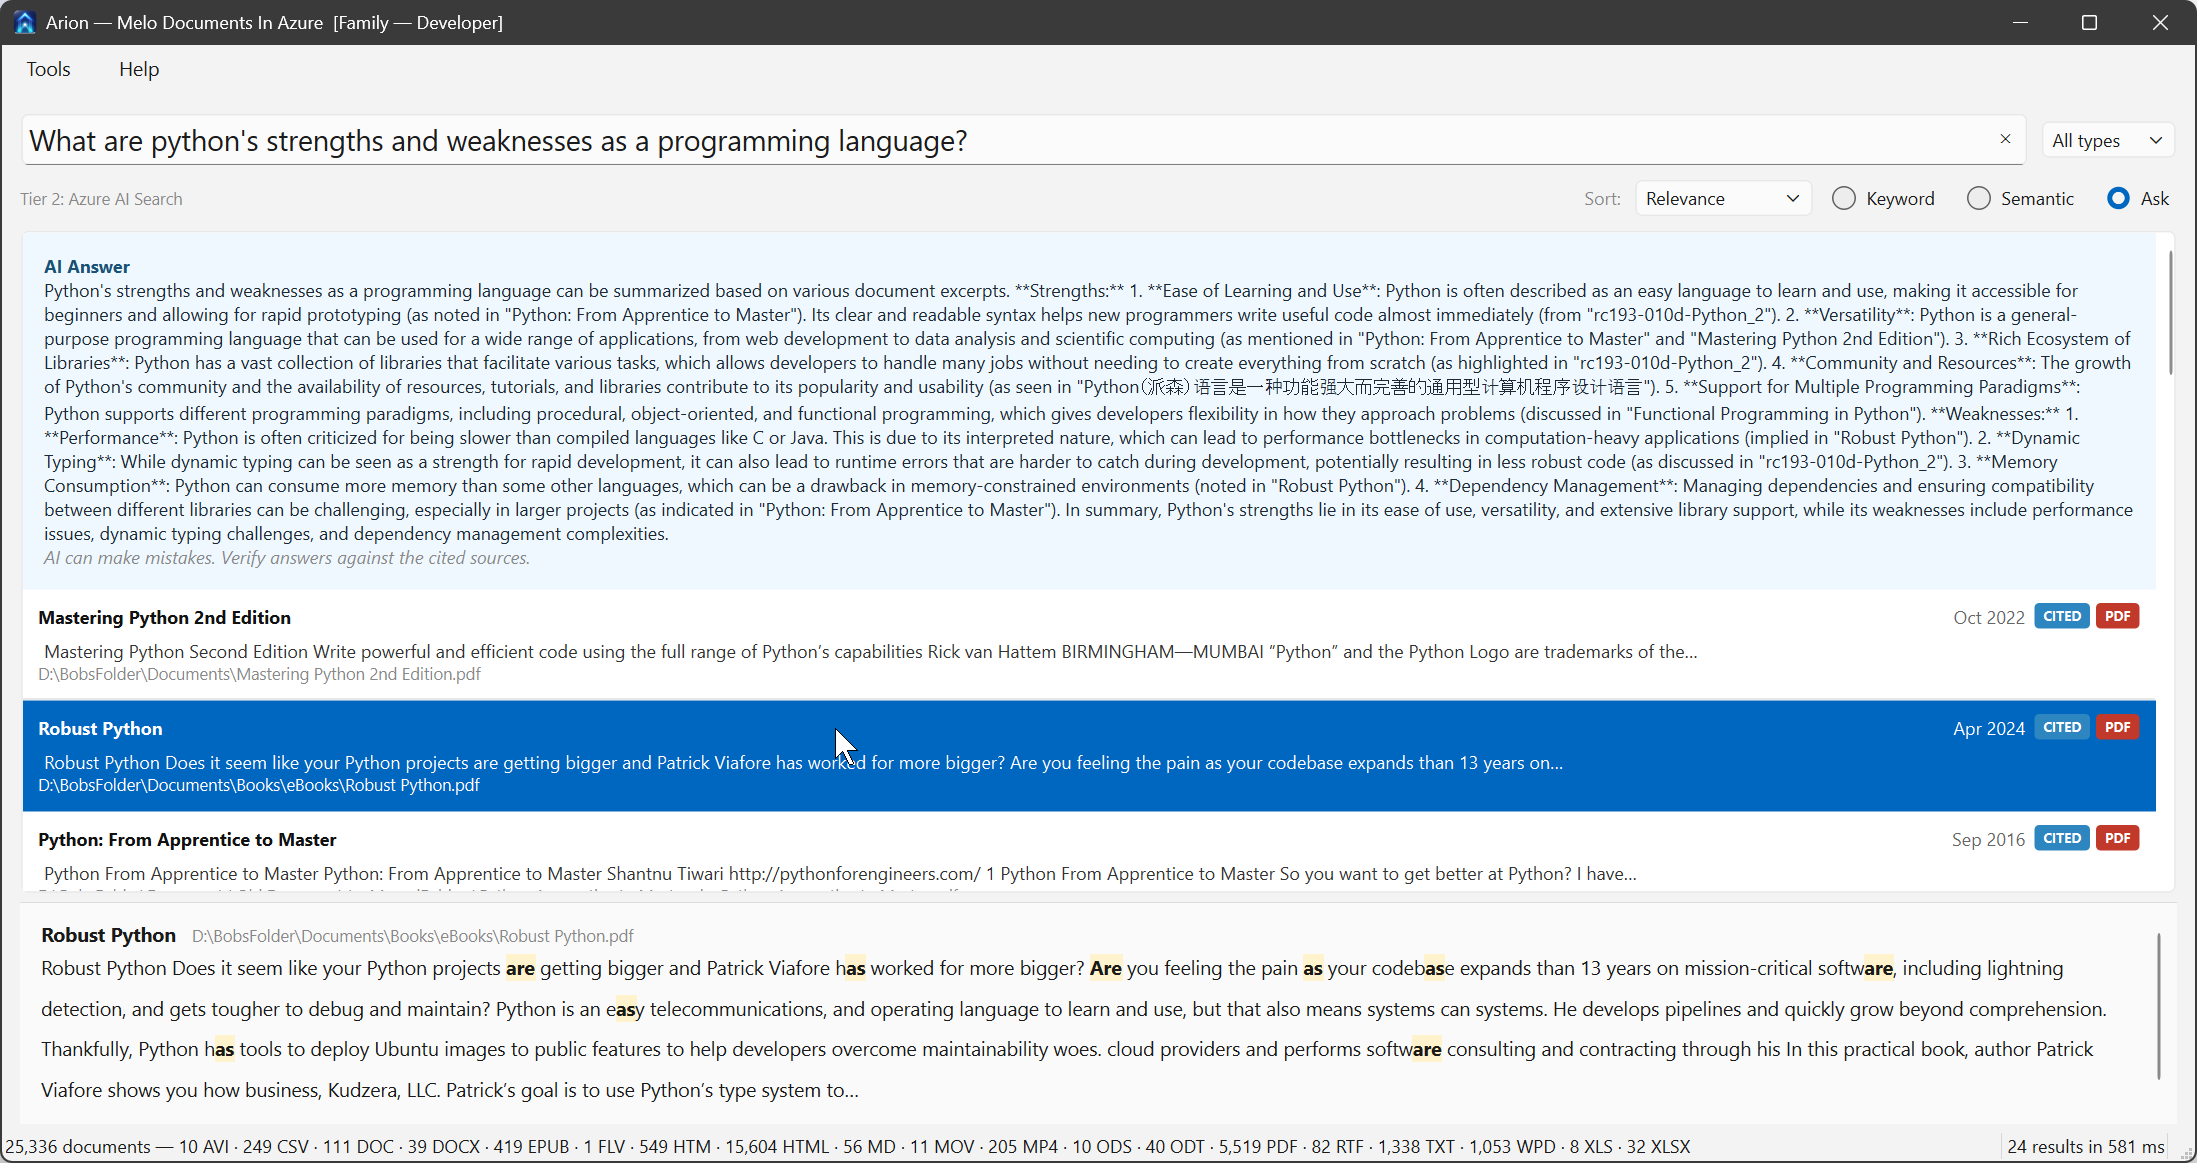The height and width of the screenshot is (1163, 2197).
Task: Click the Sep 2016 date on Apprentice to Master
Action: 1987,839
